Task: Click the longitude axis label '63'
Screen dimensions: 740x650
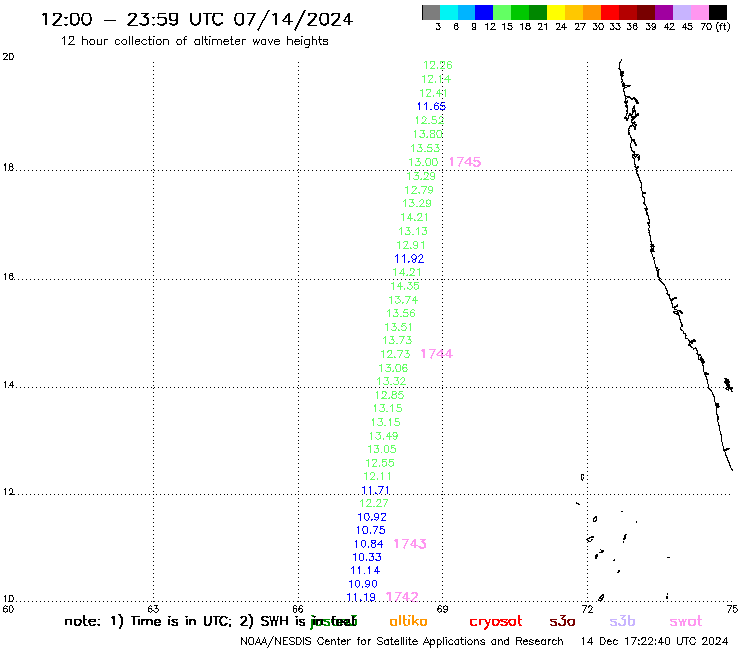Action: click(153, 609)
